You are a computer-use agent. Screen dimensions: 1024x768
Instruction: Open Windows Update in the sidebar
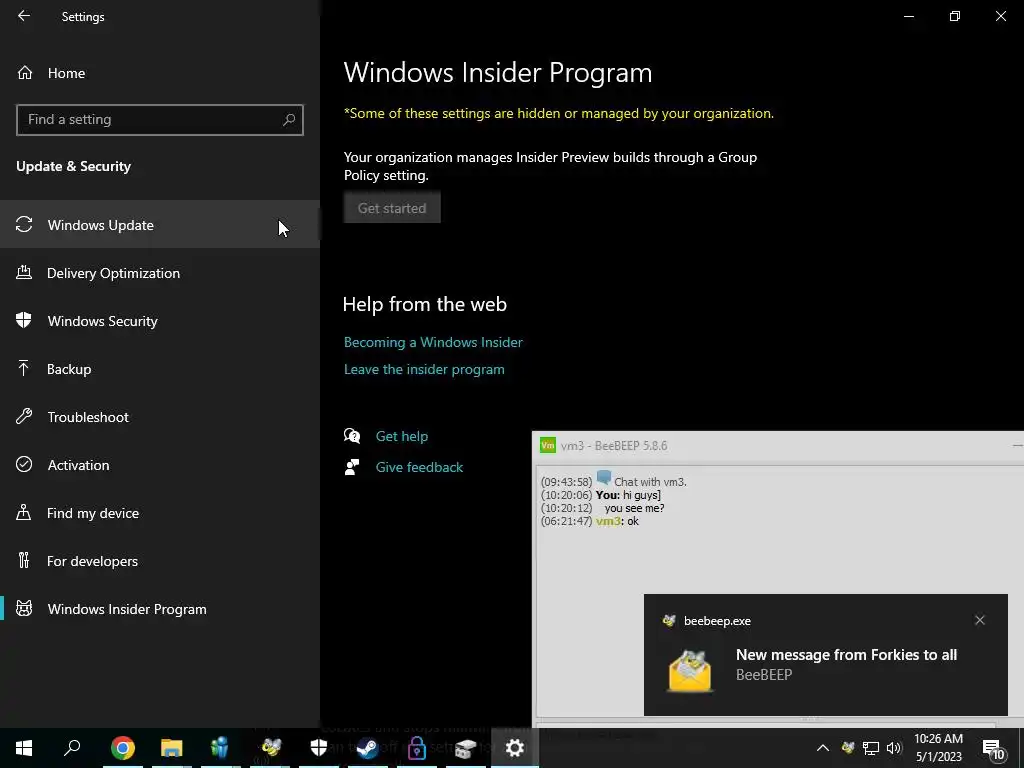(x=159, y=225)
